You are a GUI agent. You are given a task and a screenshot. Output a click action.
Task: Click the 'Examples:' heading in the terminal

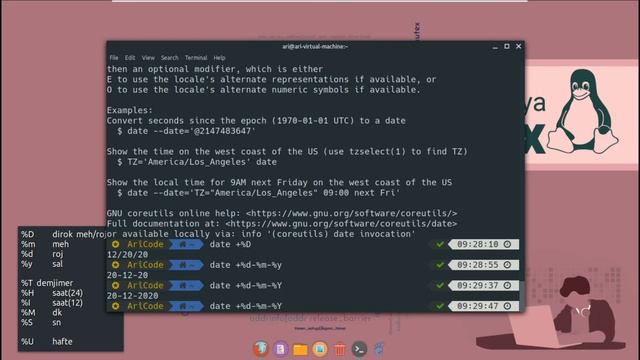pos(130,110)
